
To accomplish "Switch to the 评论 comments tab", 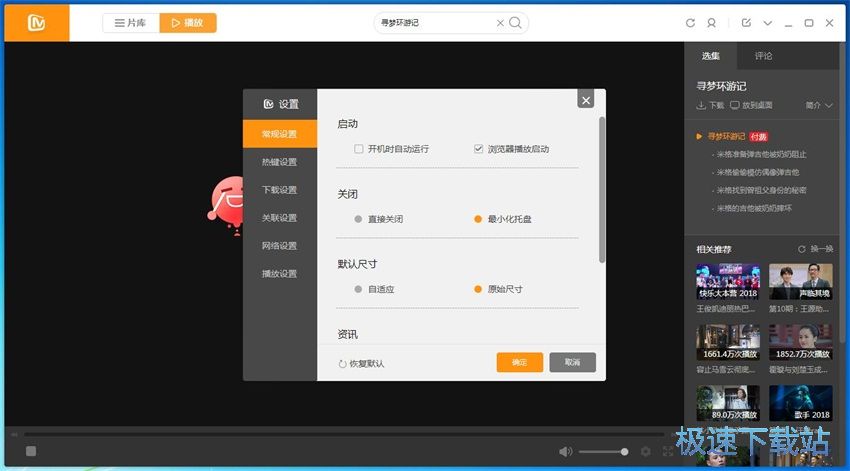I will [x=763, y=56].
